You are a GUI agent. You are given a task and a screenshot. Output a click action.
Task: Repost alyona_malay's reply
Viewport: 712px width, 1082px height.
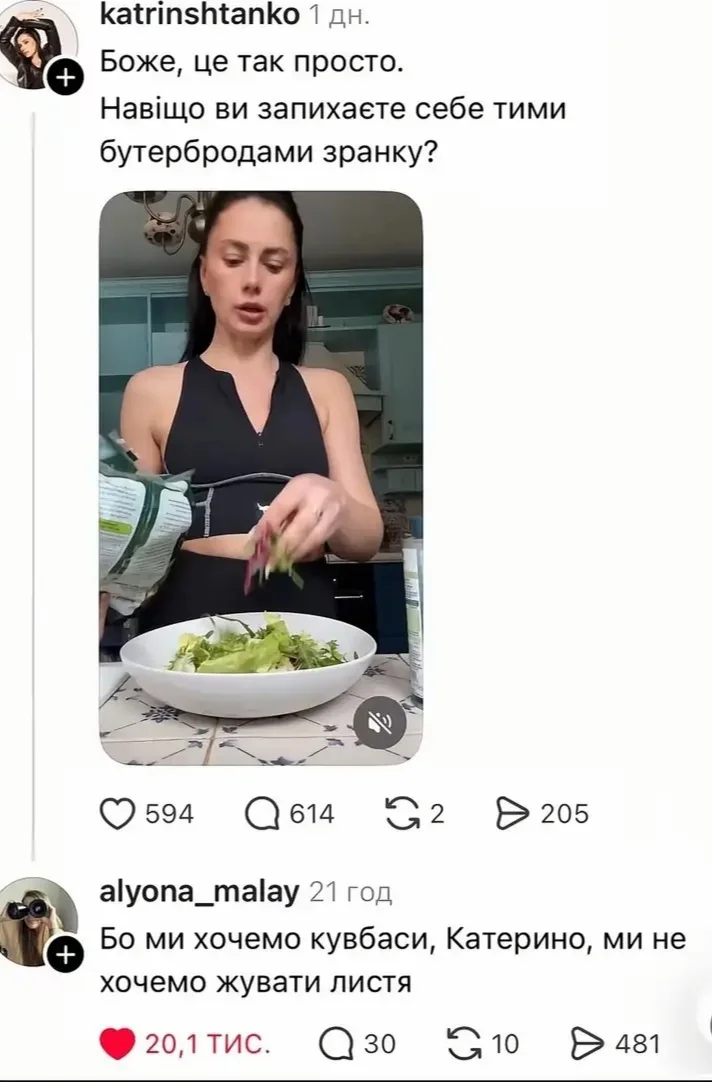[x=465, y=1043]
